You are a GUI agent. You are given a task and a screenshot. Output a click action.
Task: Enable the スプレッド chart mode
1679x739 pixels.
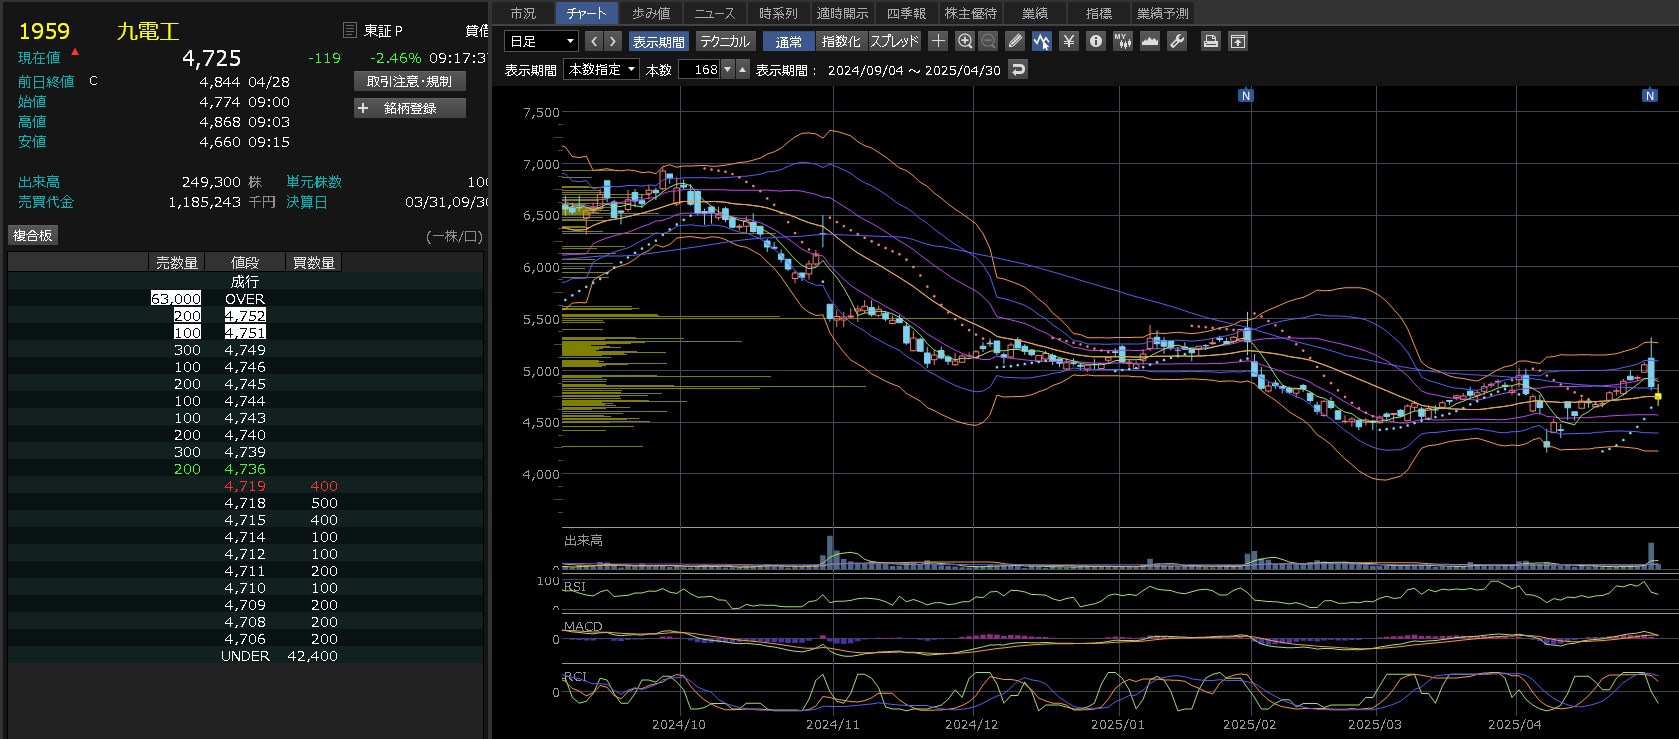894,41
